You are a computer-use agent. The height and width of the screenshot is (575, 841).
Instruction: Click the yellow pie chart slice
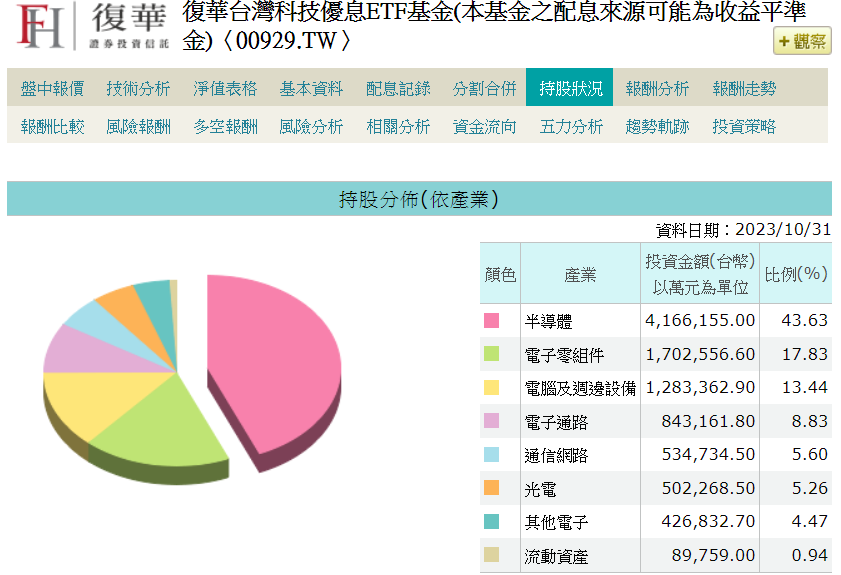point(102,400)
